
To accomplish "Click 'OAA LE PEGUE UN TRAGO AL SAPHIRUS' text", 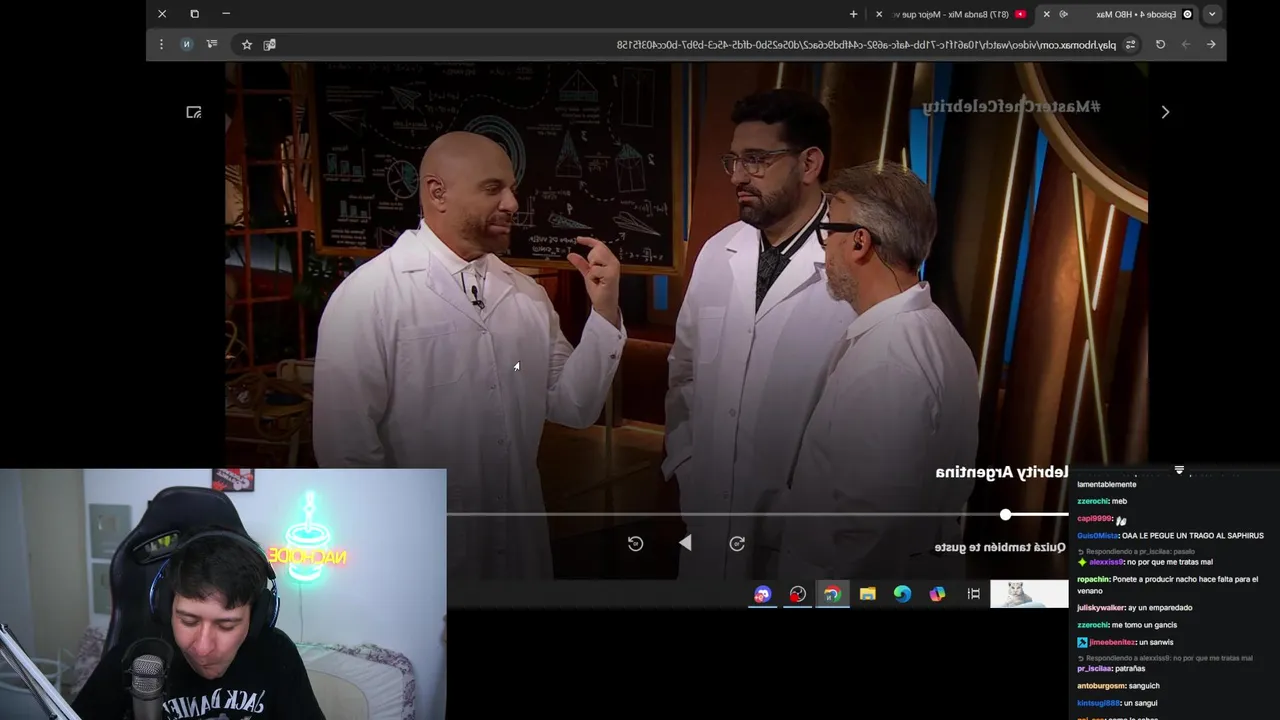I will (x=1194, y=536).
